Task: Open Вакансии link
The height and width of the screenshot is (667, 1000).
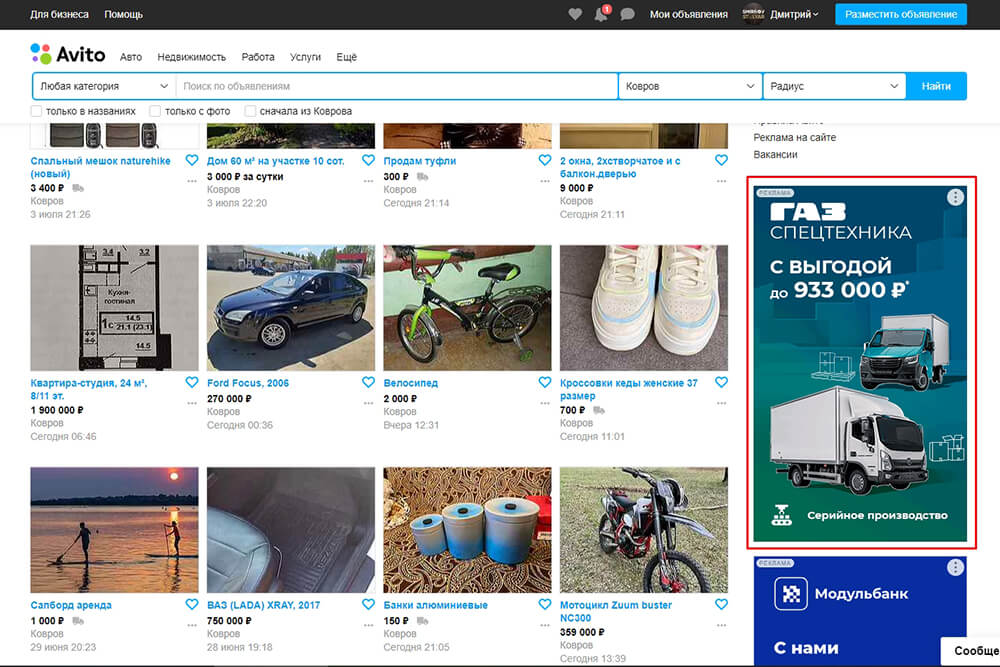Action: [x=775, y=154]
